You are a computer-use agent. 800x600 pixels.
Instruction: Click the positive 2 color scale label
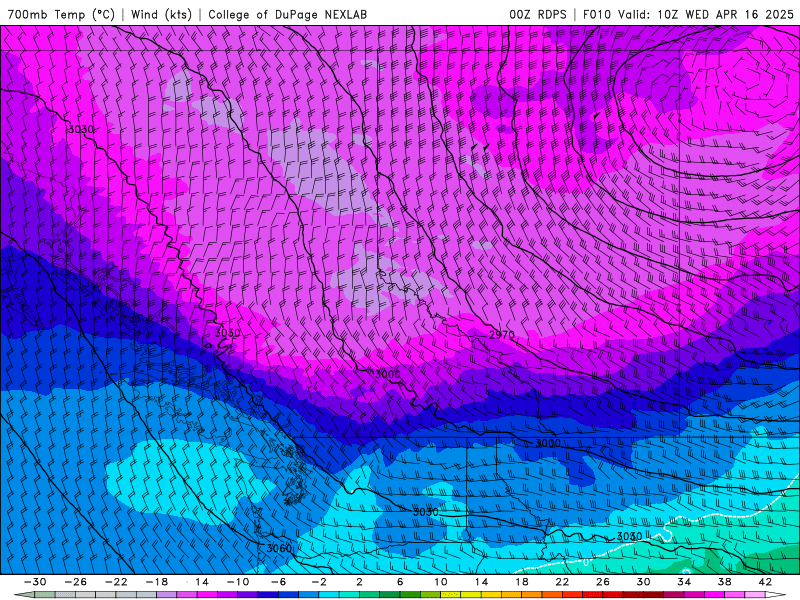360,582
